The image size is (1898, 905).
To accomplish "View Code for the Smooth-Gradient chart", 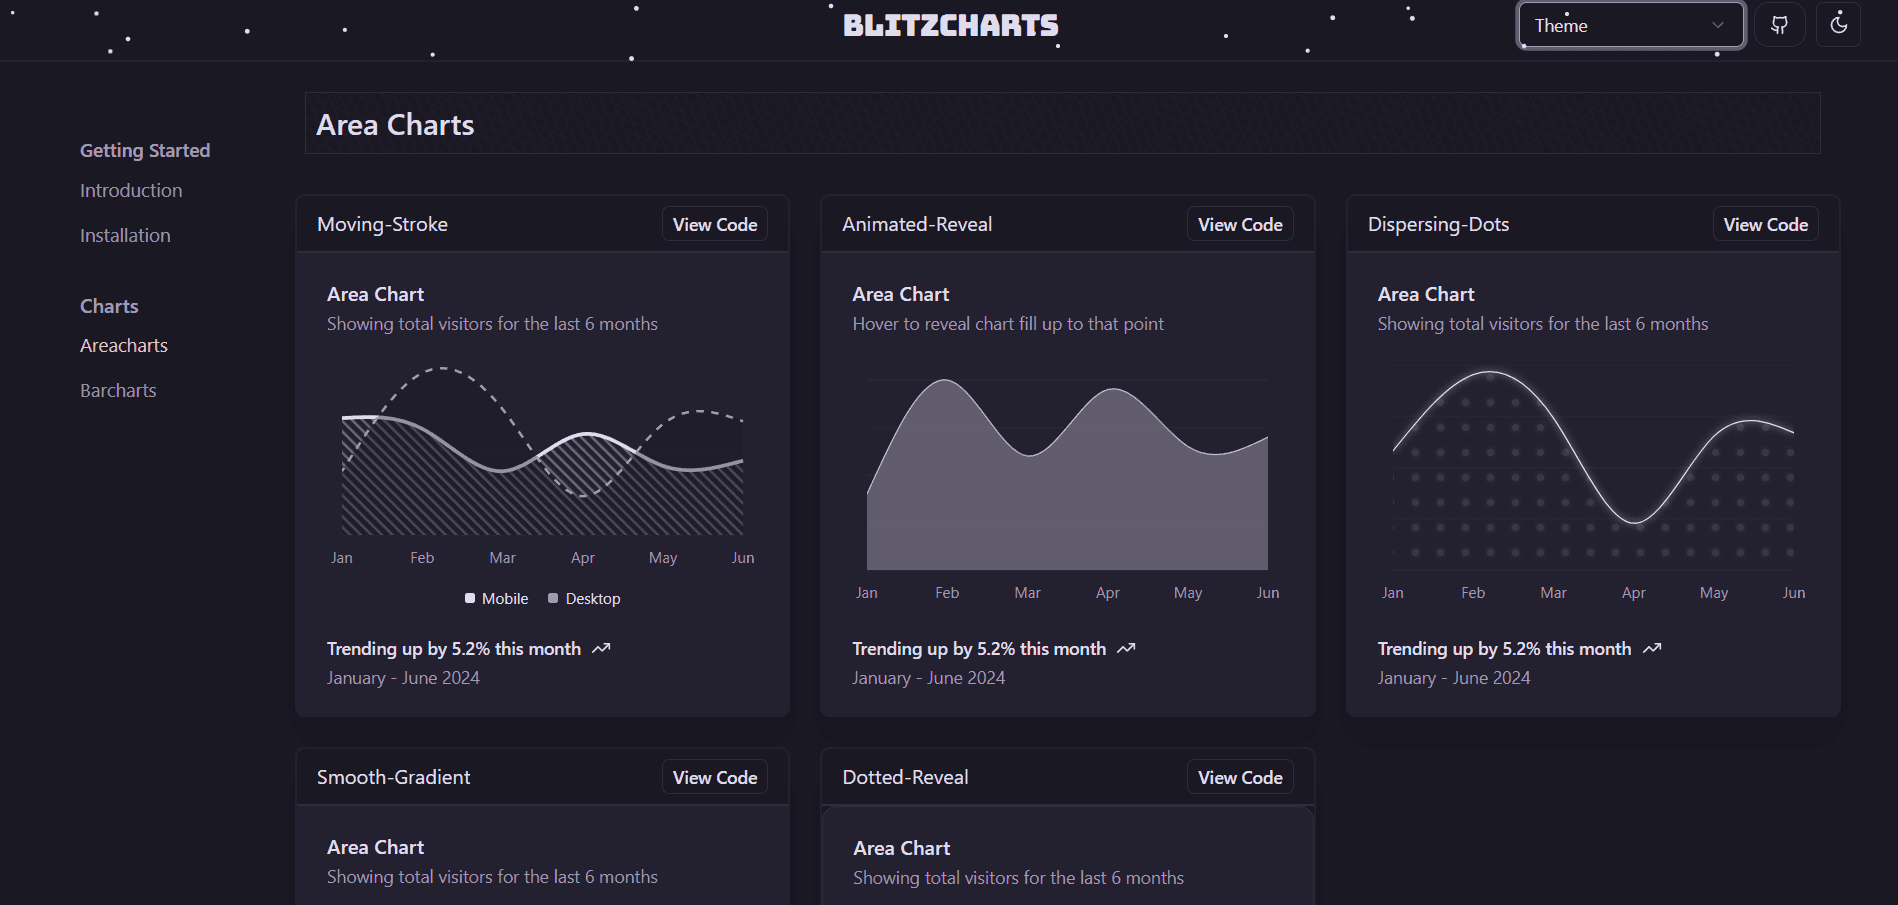I will tap(714, 776).
